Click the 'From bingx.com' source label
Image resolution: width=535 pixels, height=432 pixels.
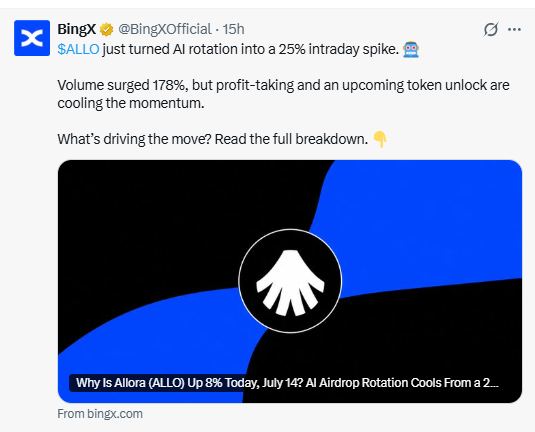pos(100,414)
